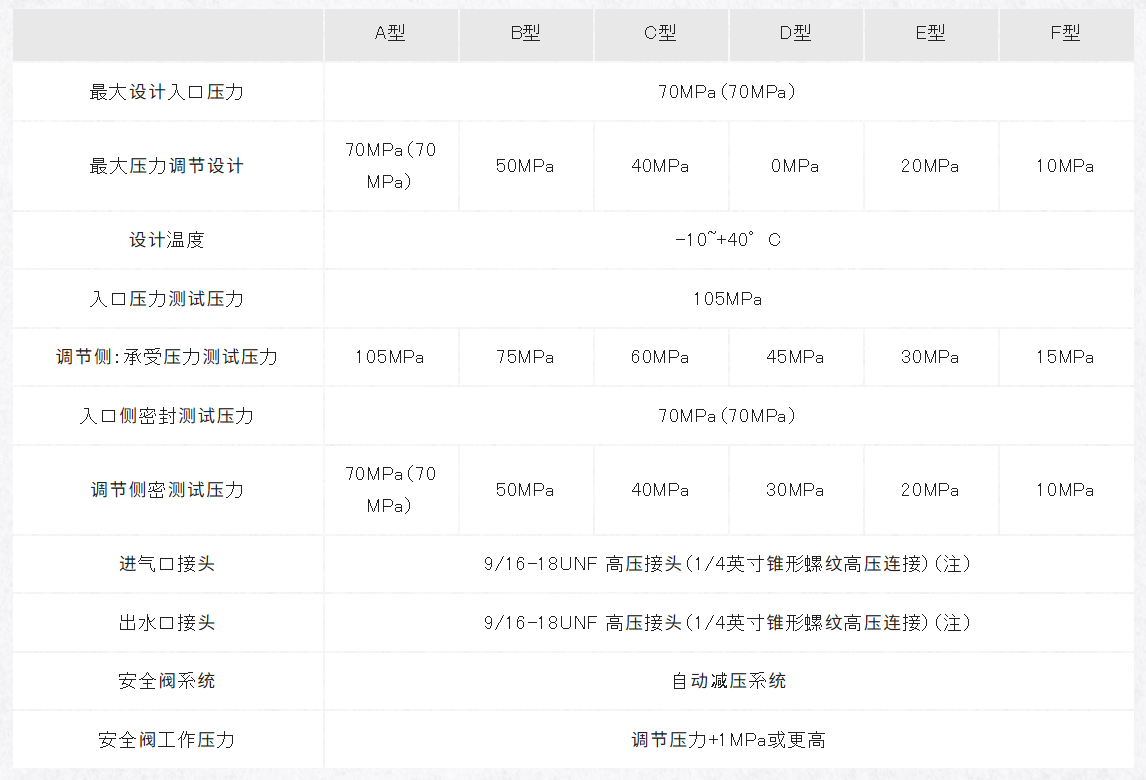Click the E型 column header
Screen dimensions: 1146x780
(x=930, y=33)
